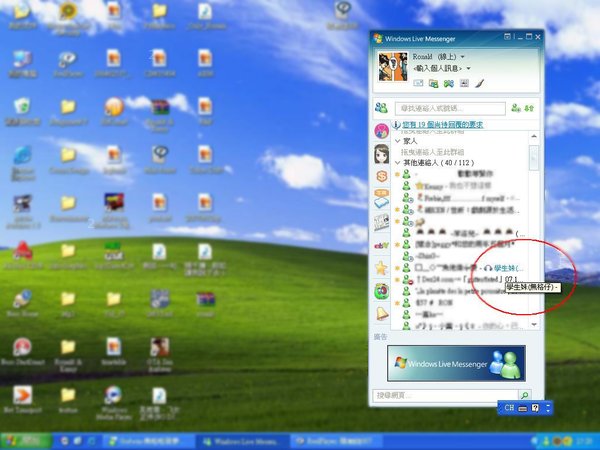Select the Internet Explorer desktop icon
Screen dimensions: 600x450
point(22,163)
